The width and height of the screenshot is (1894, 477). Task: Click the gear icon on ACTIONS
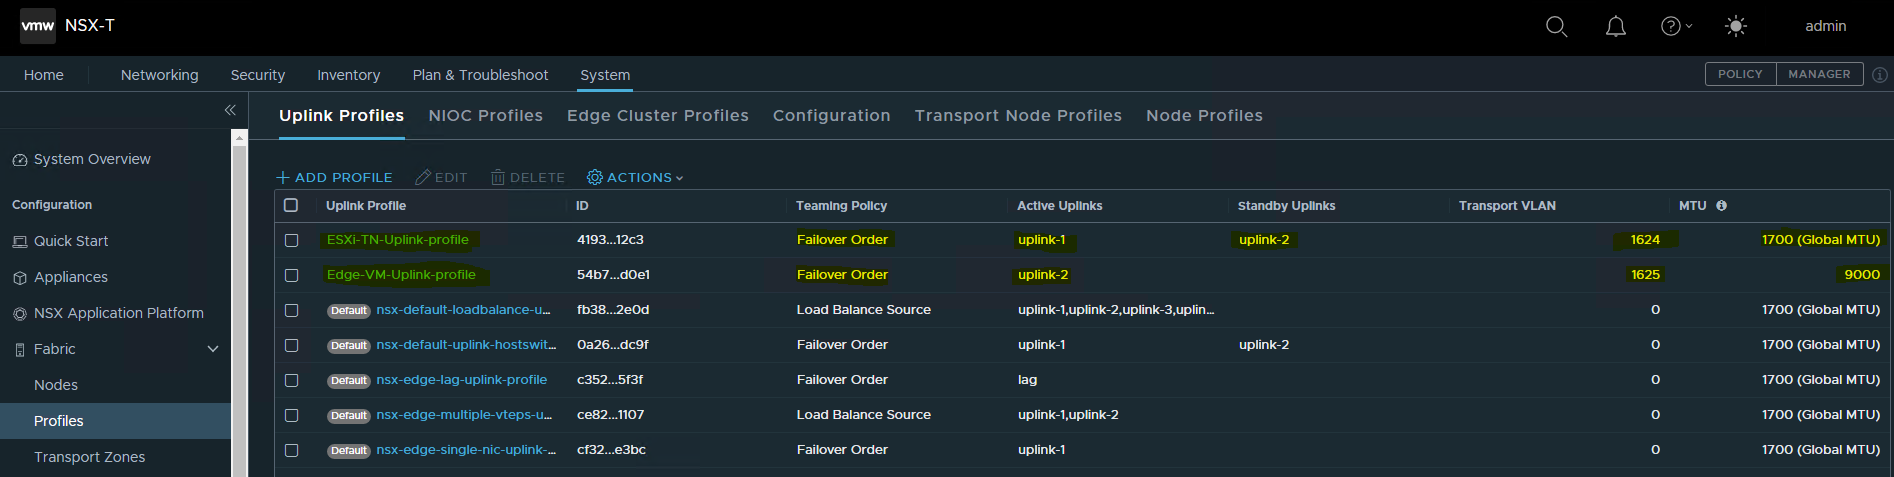tap(595, 177)
